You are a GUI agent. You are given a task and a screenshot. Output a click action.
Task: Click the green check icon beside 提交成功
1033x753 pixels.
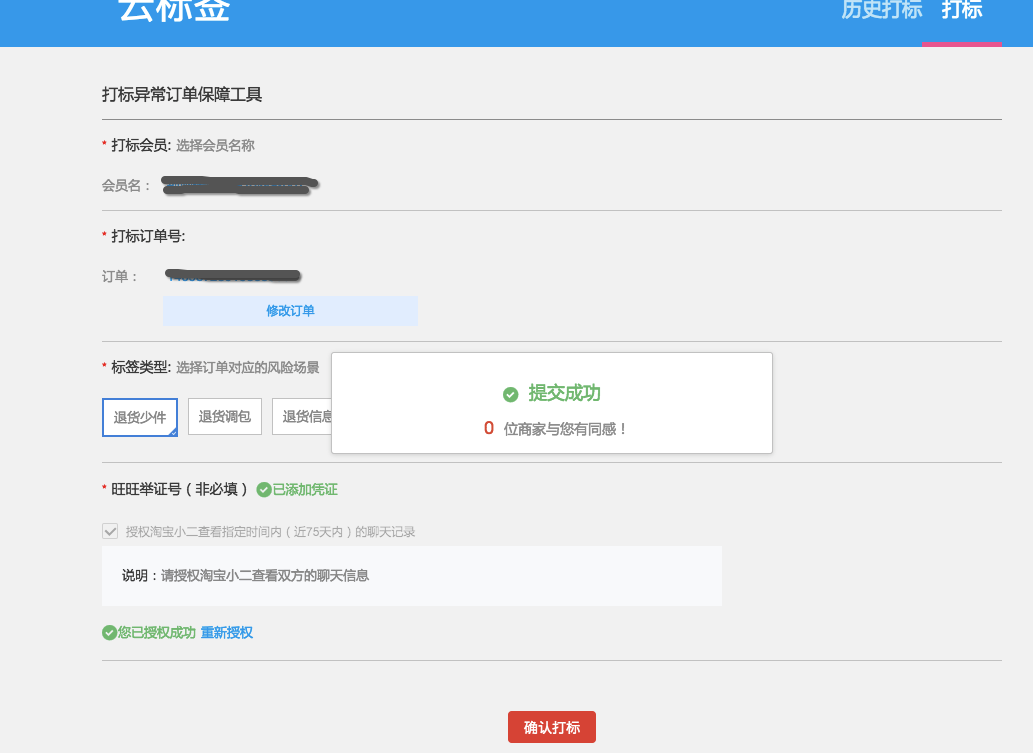click(511, 394)
